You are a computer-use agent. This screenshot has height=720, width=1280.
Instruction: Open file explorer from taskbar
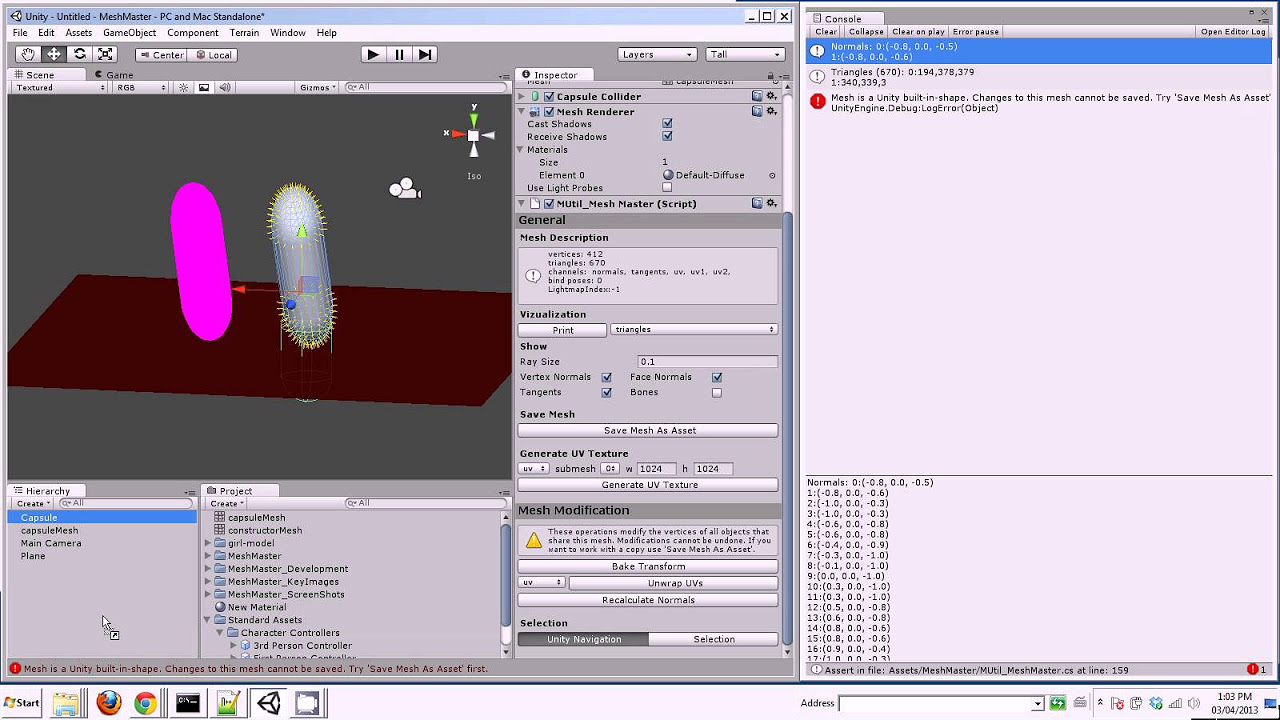tap(66, 704)
